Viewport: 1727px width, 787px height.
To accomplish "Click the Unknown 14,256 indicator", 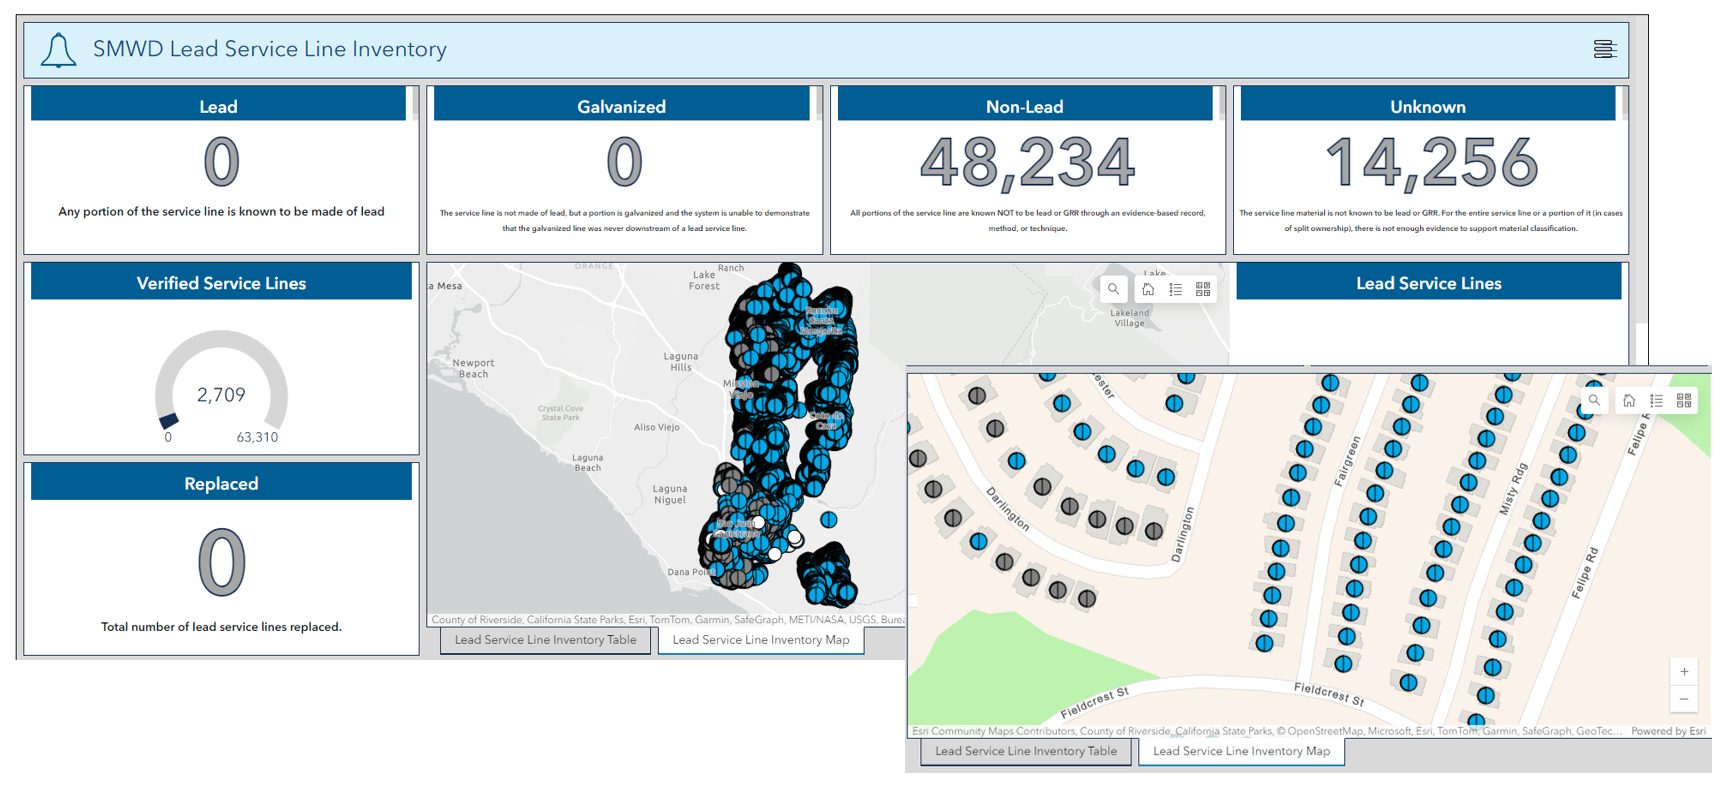I will [x=1430, y=162].
